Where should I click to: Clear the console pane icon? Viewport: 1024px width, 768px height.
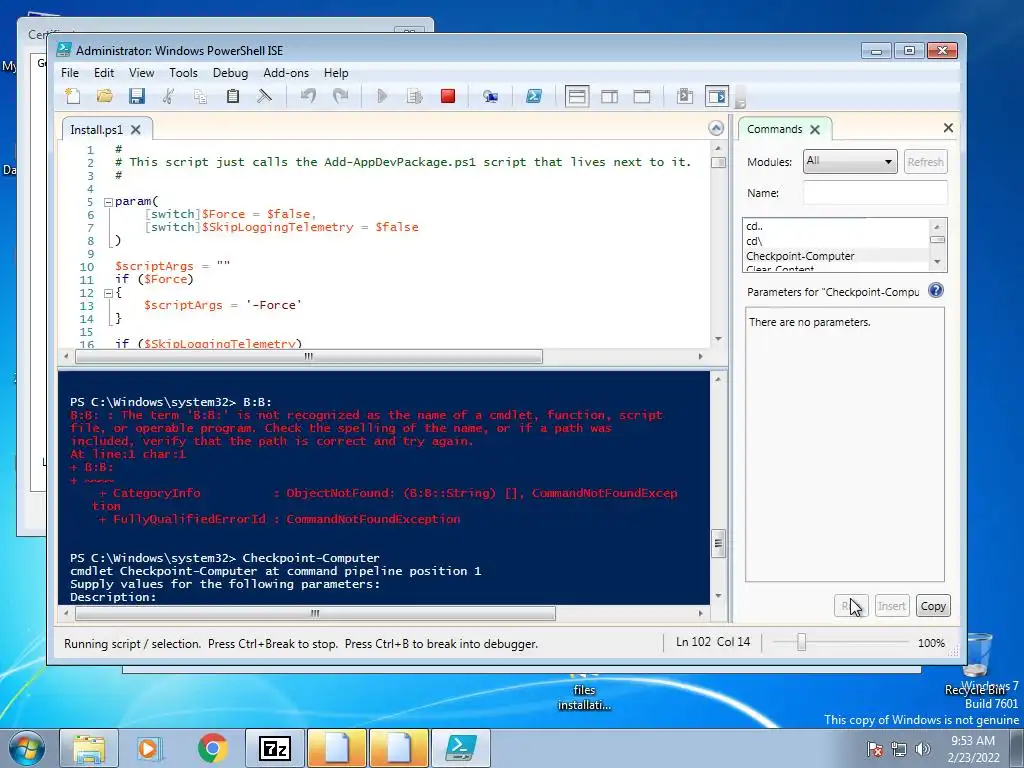click(264, 97)
